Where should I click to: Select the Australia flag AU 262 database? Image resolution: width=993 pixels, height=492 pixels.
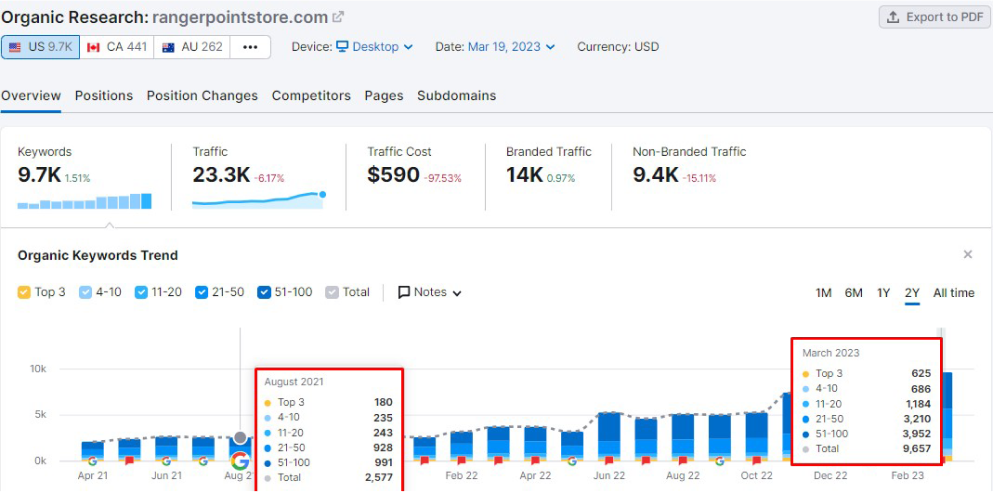click(192, 47)
